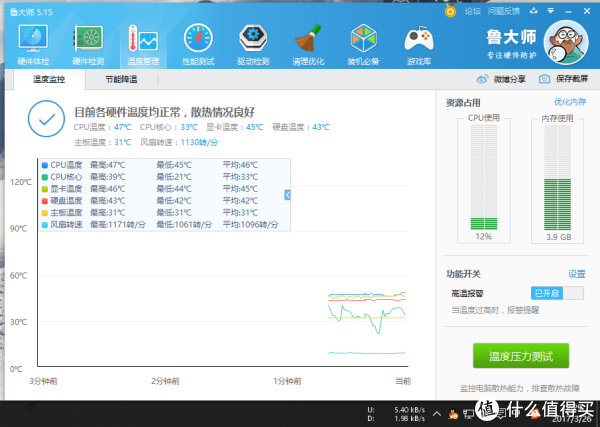Expand hidden system tray icons arrow
Screen dimensions: 600x427
click(x=437, y=414)
